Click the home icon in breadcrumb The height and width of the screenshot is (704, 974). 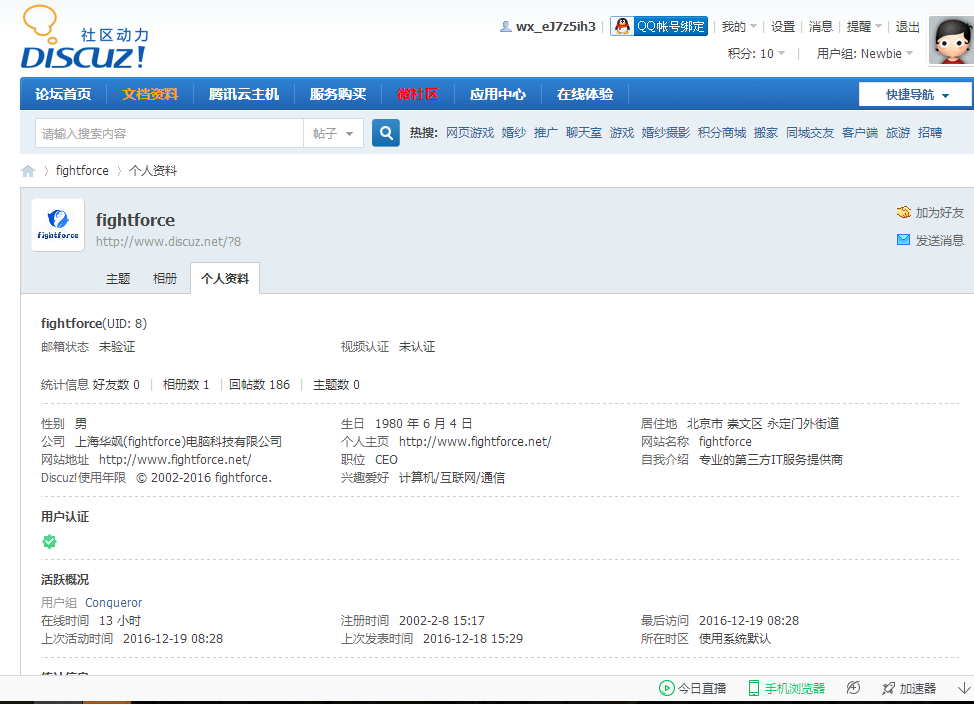click(28, 171)
